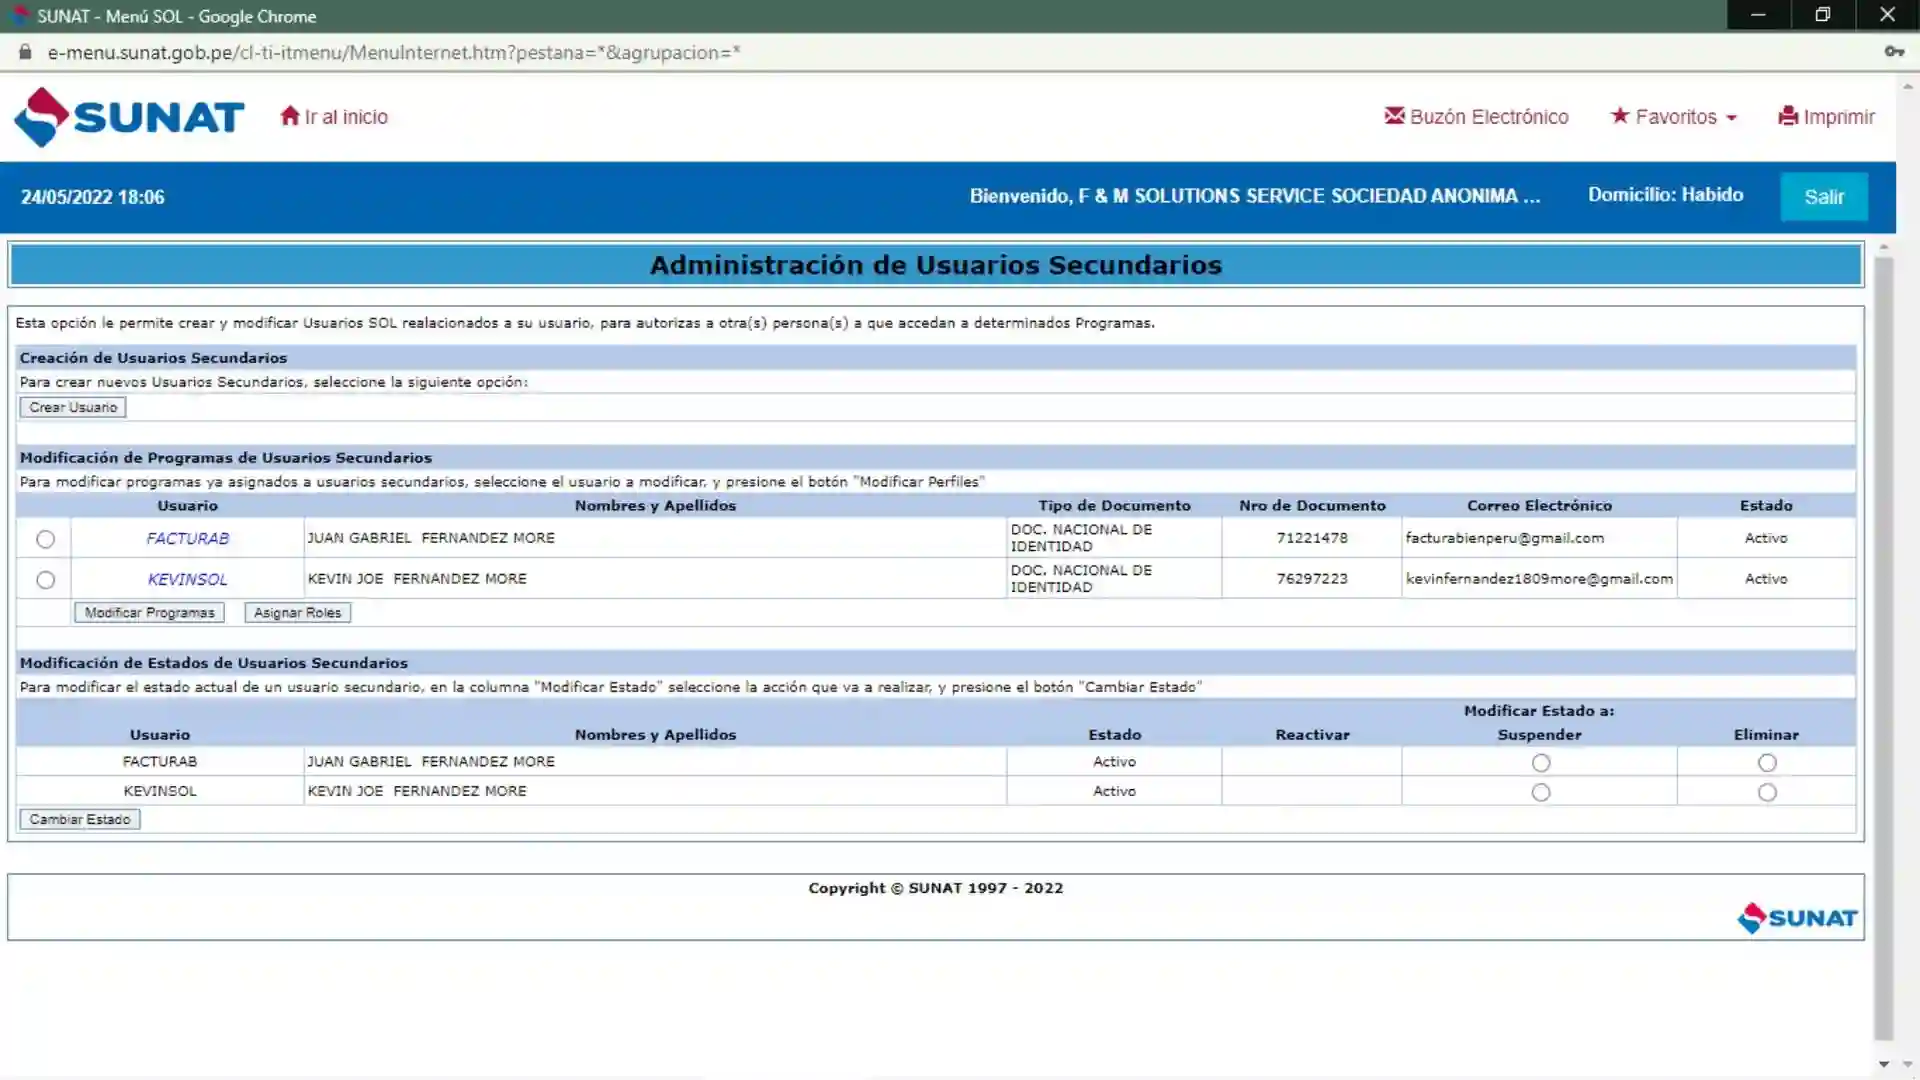Image resolution: width=1920 pixels, height=1080 pixels.
Task: Open the FACTURAB user link
Action: [187, 538]
